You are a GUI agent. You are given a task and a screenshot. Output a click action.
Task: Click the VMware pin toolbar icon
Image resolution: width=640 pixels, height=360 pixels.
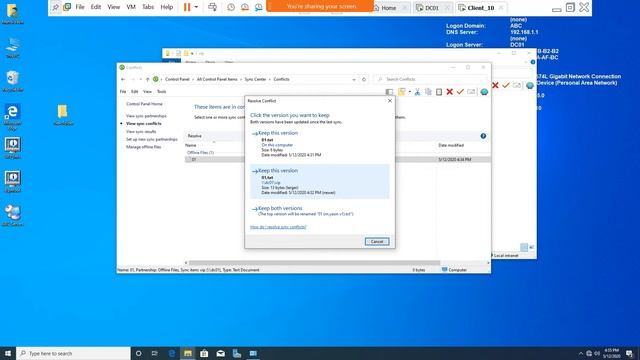click(x=56, y=7)
